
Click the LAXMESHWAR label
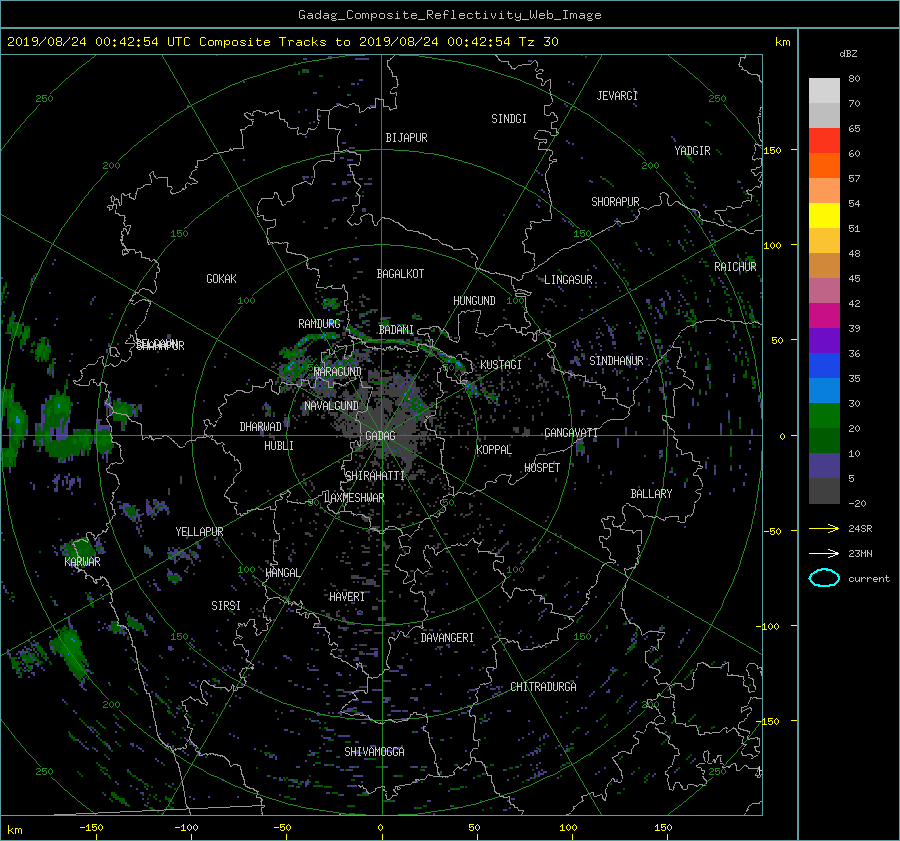(354, 498)
